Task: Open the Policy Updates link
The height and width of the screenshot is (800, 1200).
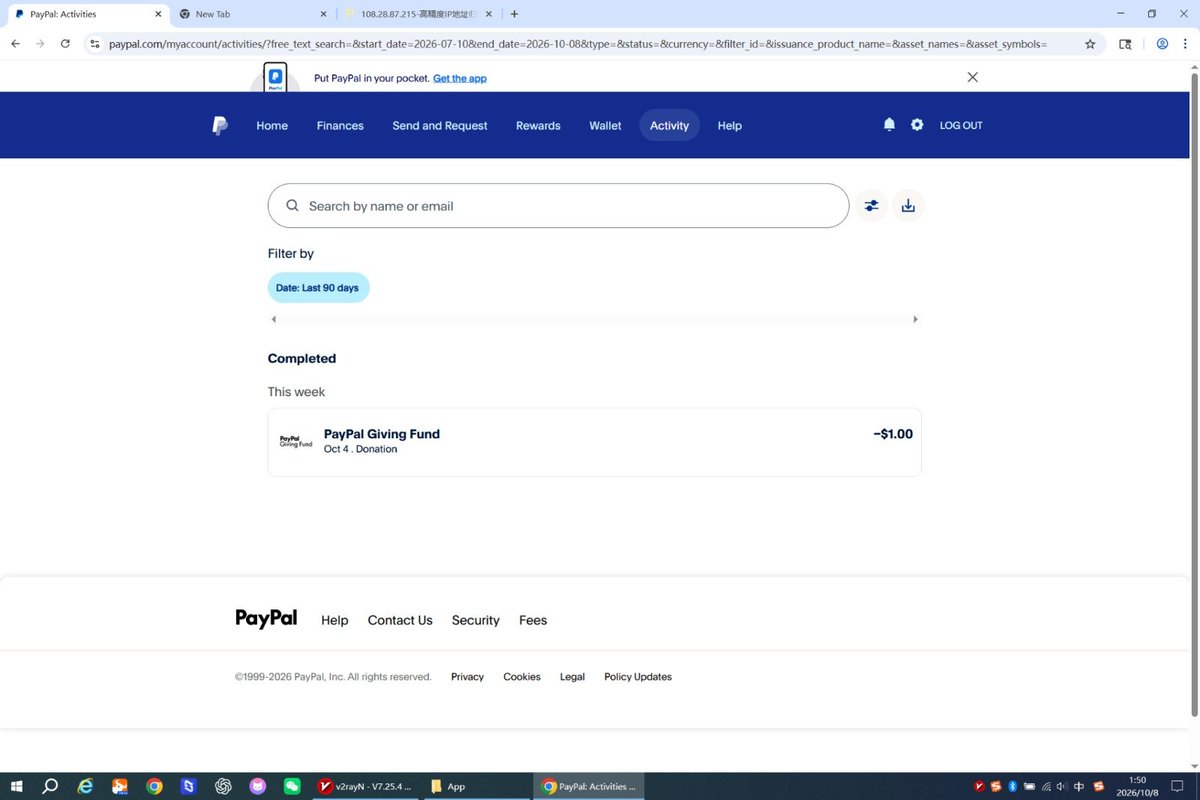Action: [638, 677]
